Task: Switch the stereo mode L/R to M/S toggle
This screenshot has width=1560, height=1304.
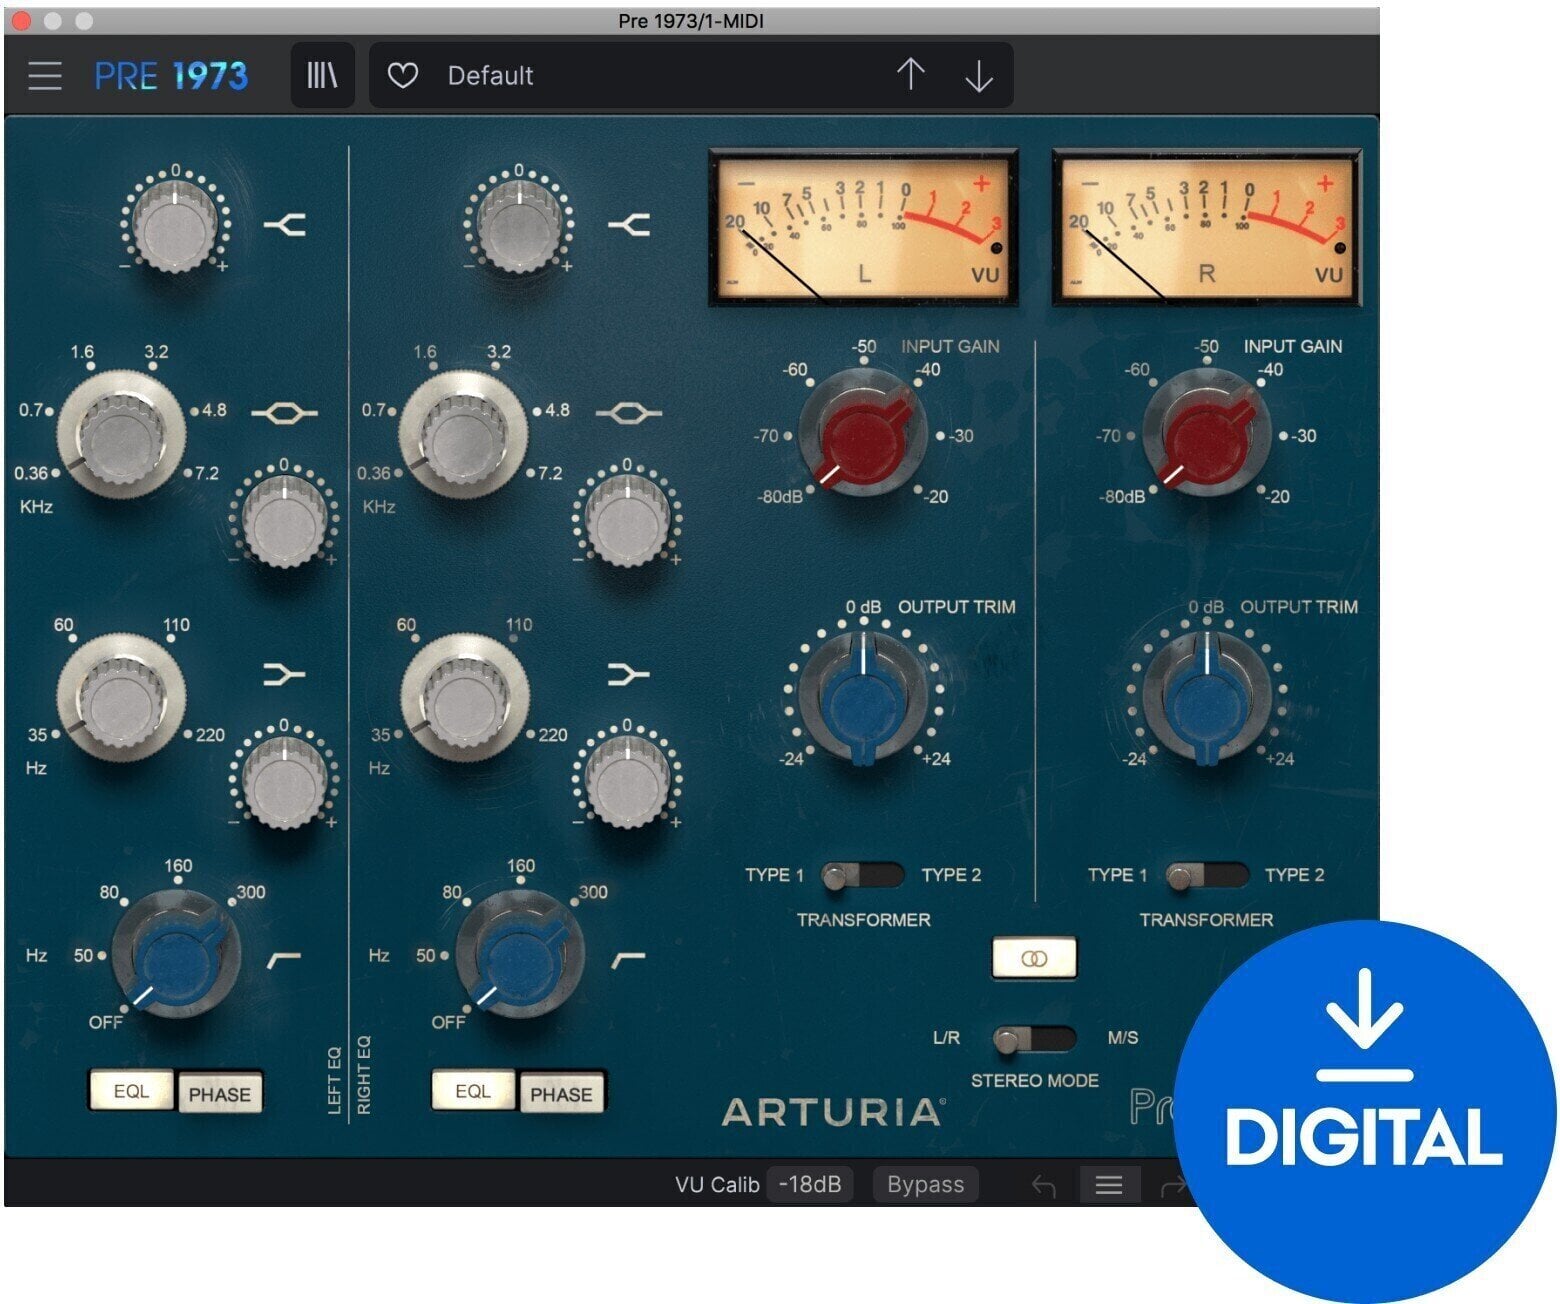Action: [1034, 1039]
